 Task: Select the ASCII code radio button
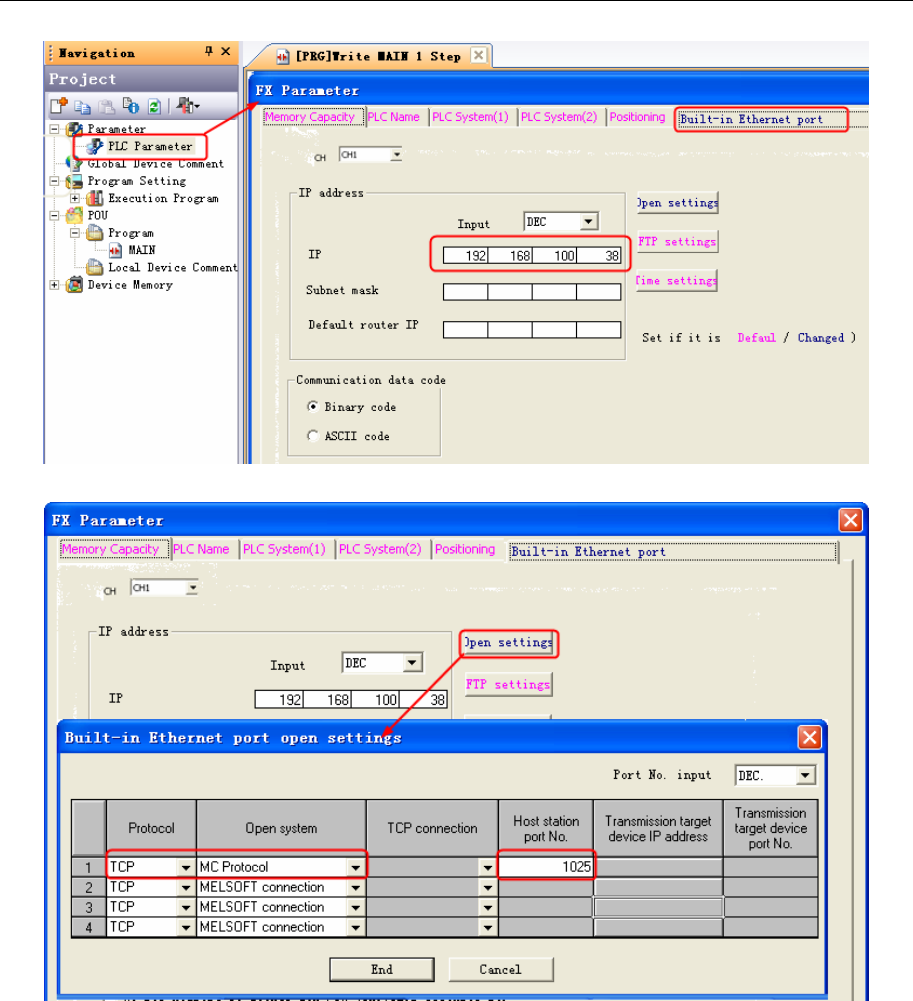click(313, 435)
